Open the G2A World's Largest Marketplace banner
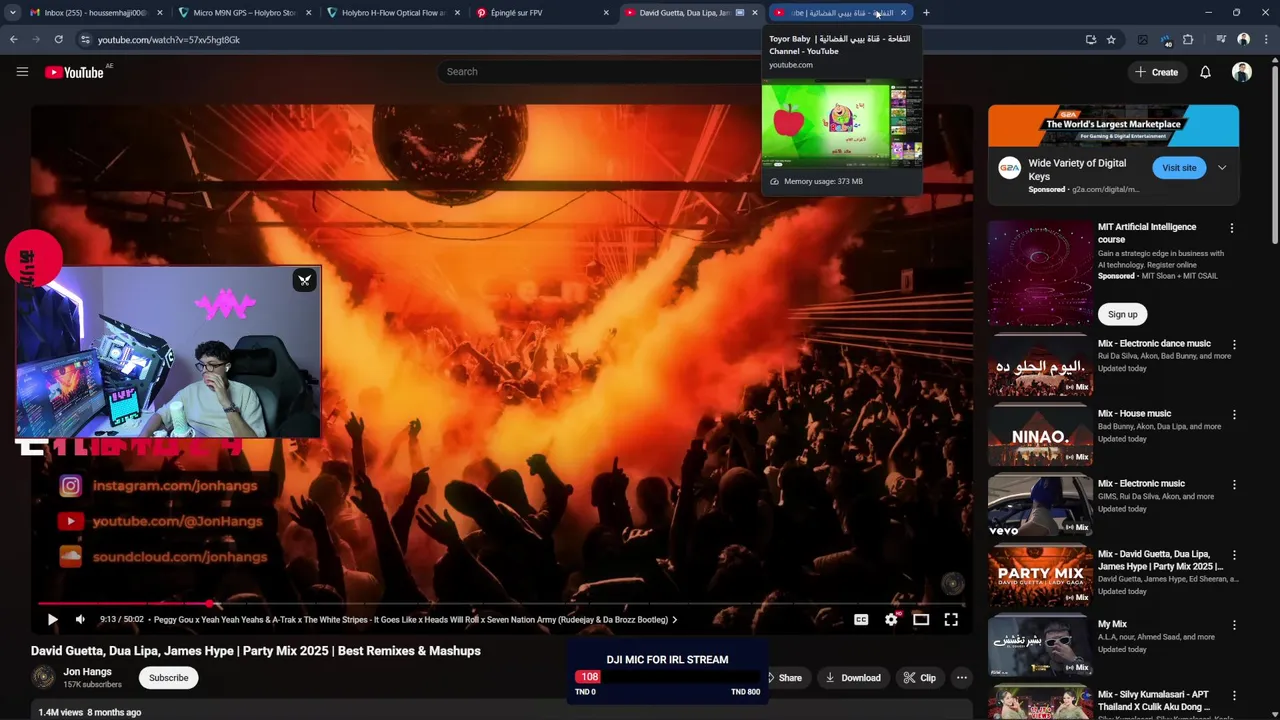 coord(1113,126)
